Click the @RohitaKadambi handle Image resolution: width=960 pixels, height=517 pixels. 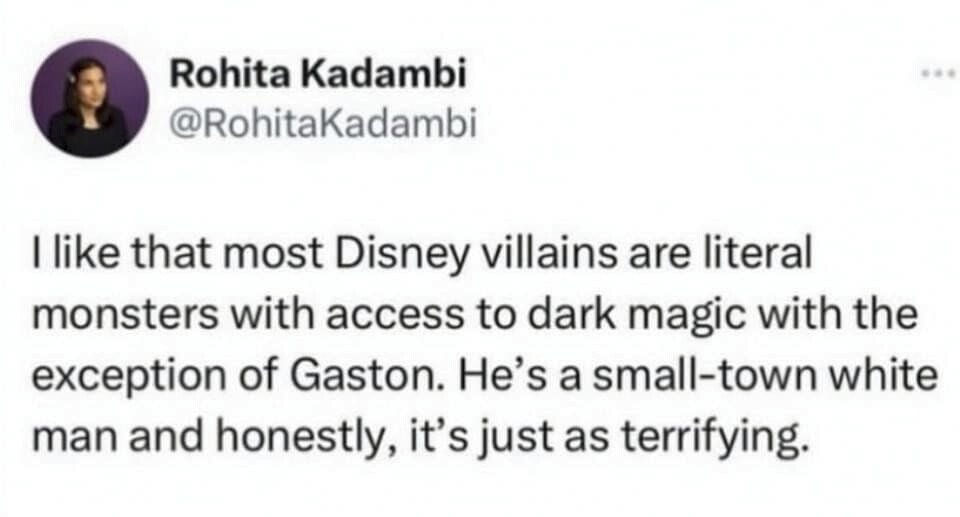(322, 124)
